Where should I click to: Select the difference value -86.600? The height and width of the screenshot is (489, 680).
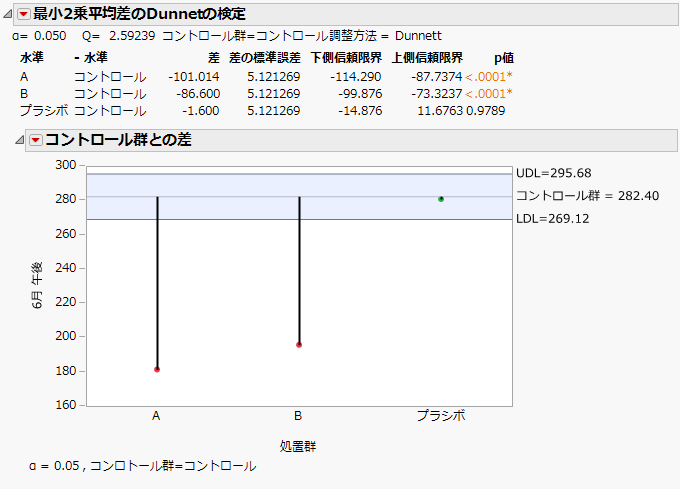[198, 94]
